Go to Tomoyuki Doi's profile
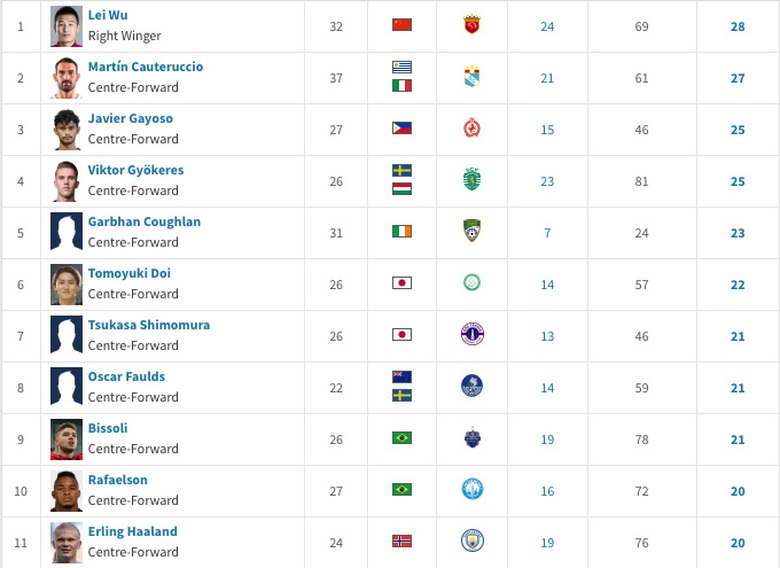This screenshot has width=780, height=568. [129, 274]
